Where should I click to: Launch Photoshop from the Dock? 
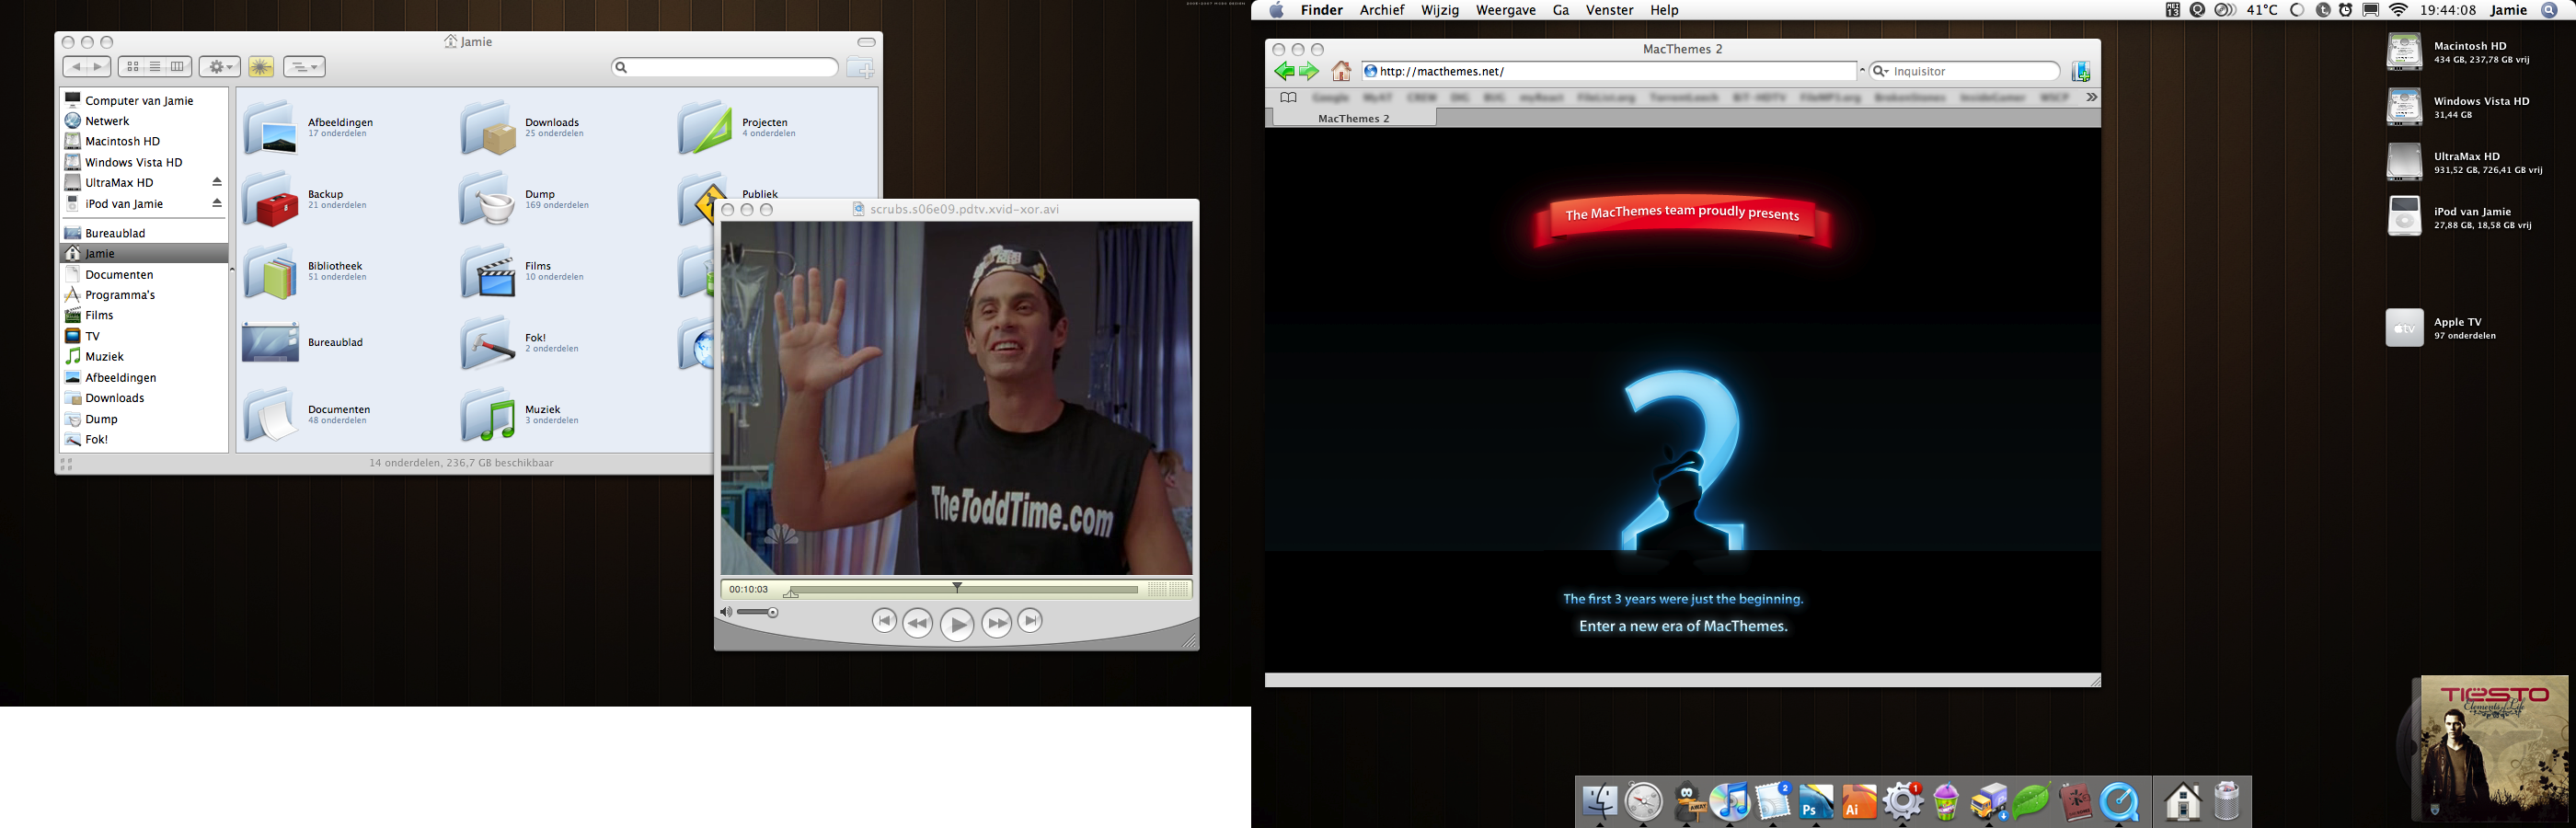point(1816,802)
